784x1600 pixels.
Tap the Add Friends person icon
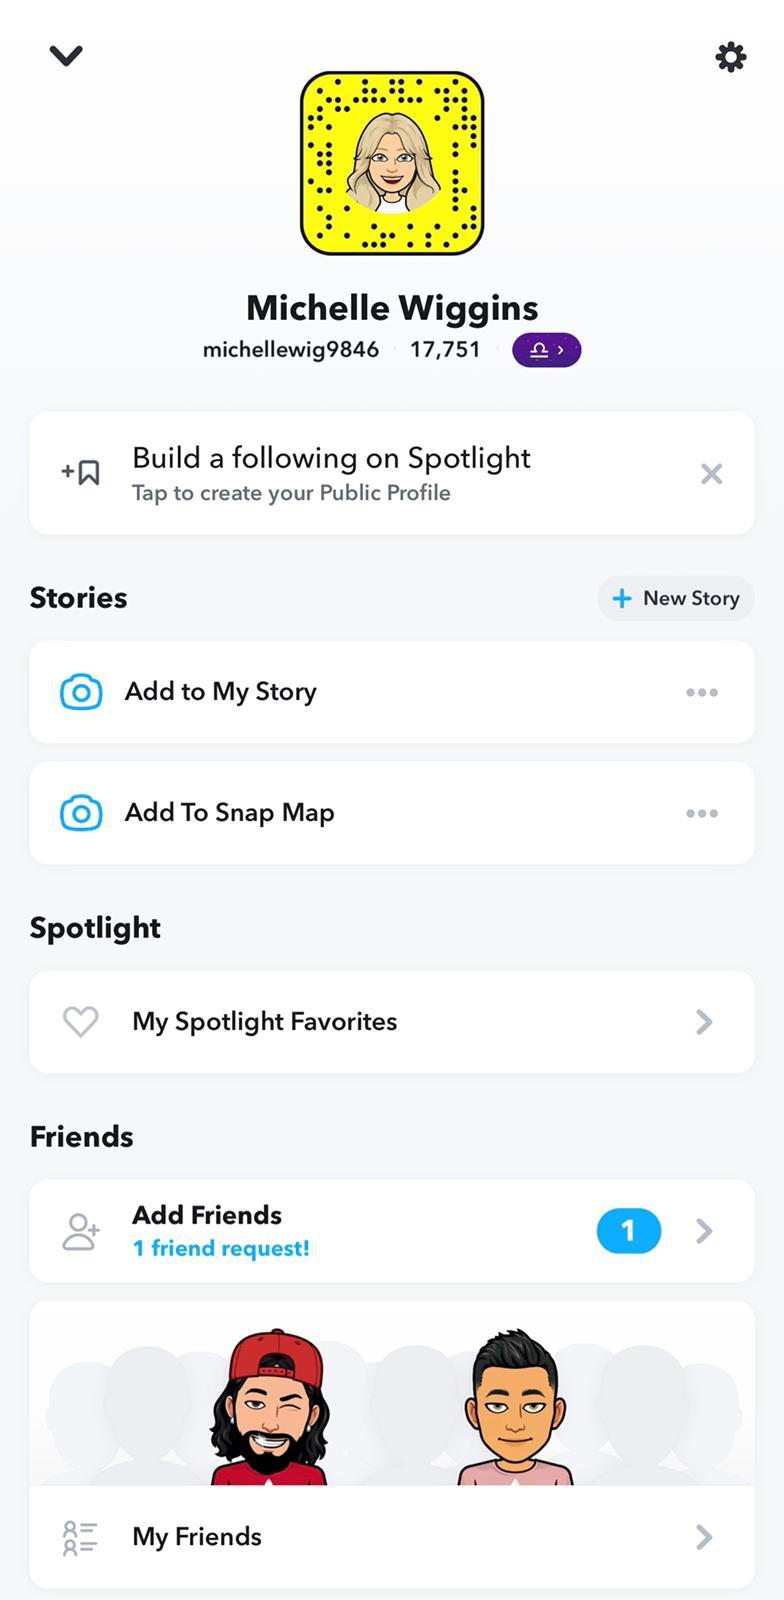pos(81,1231)
